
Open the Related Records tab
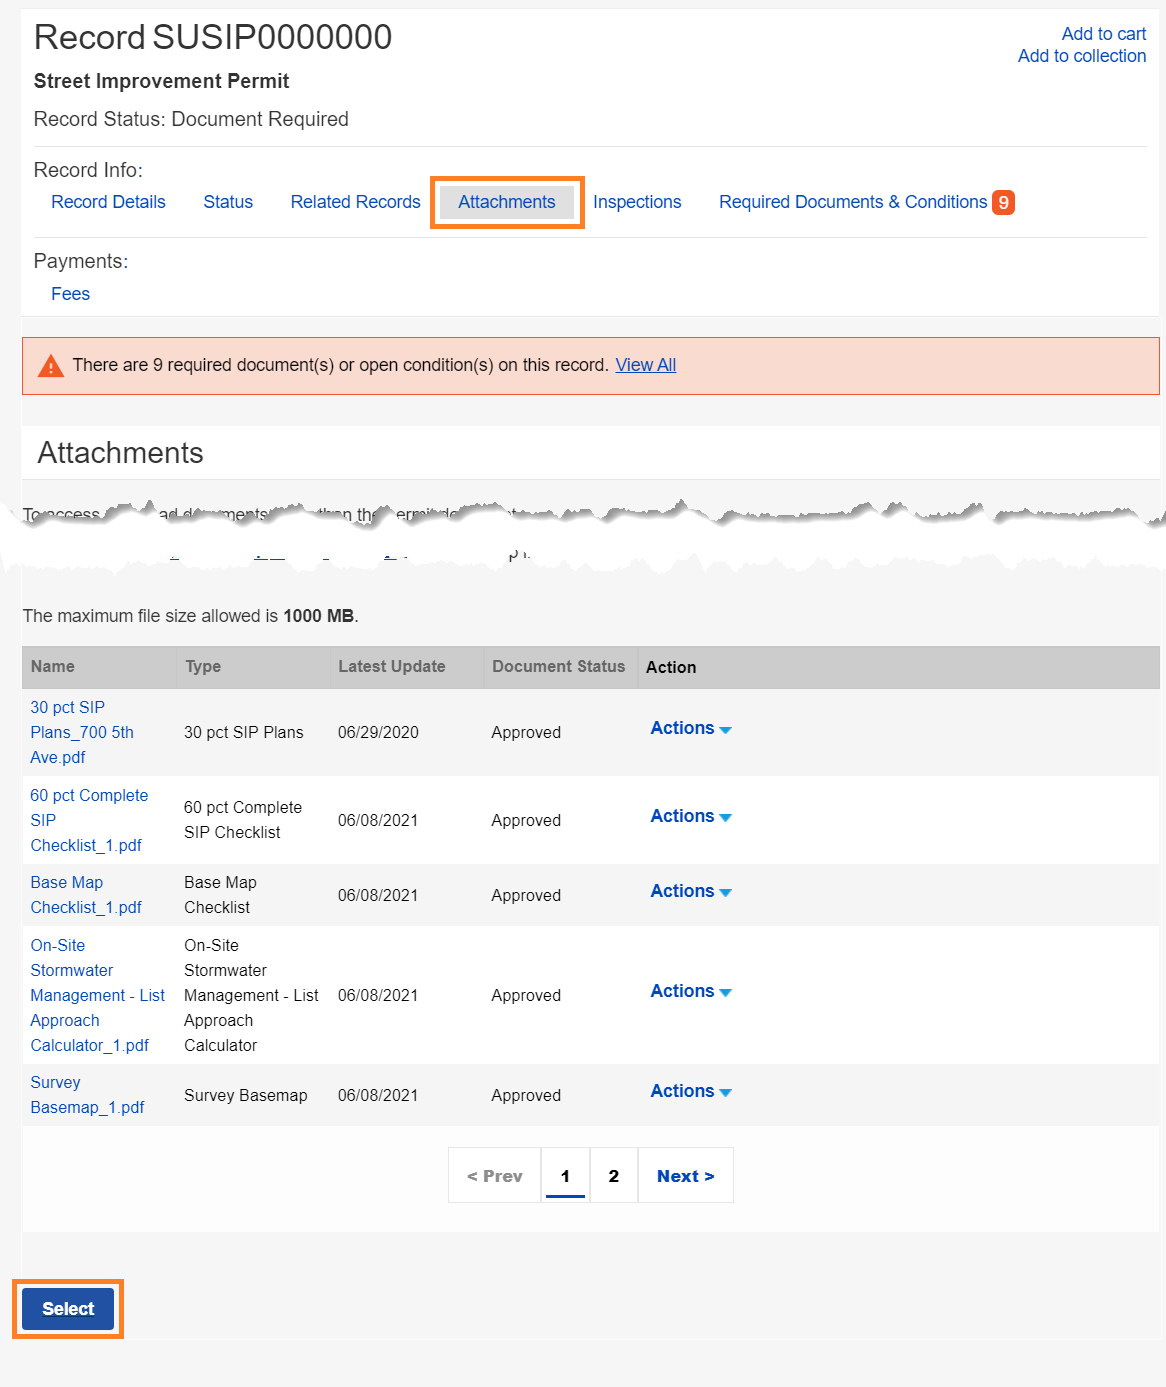[355, 202]
